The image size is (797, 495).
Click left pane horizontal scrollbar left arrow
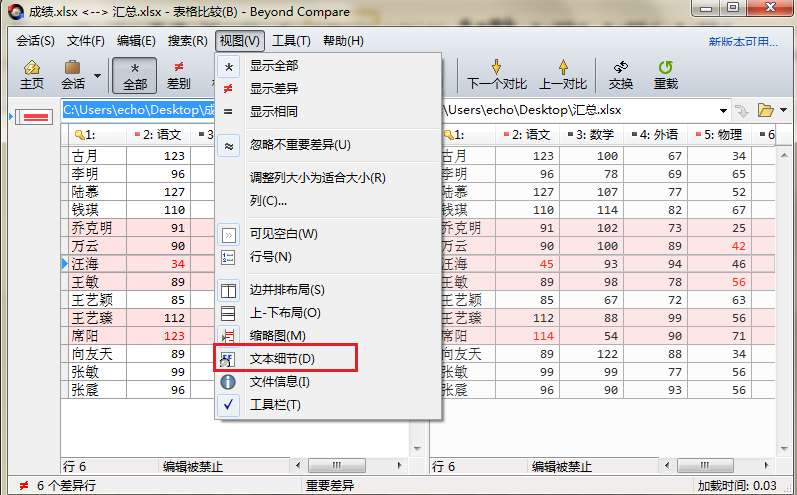[x=298, y=465]
